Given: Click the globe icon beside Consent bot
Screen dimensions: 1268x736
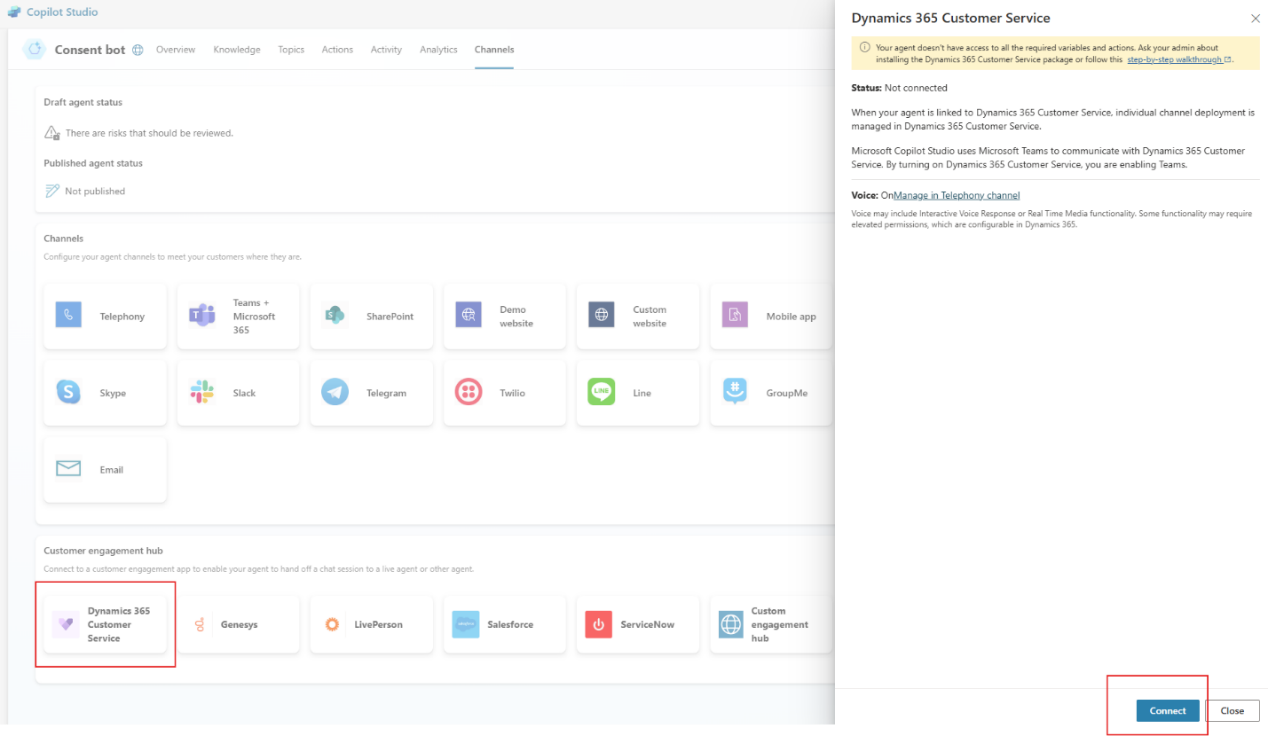Looking at the screenshot, I should pyautogui.click(x=138, y=50).
